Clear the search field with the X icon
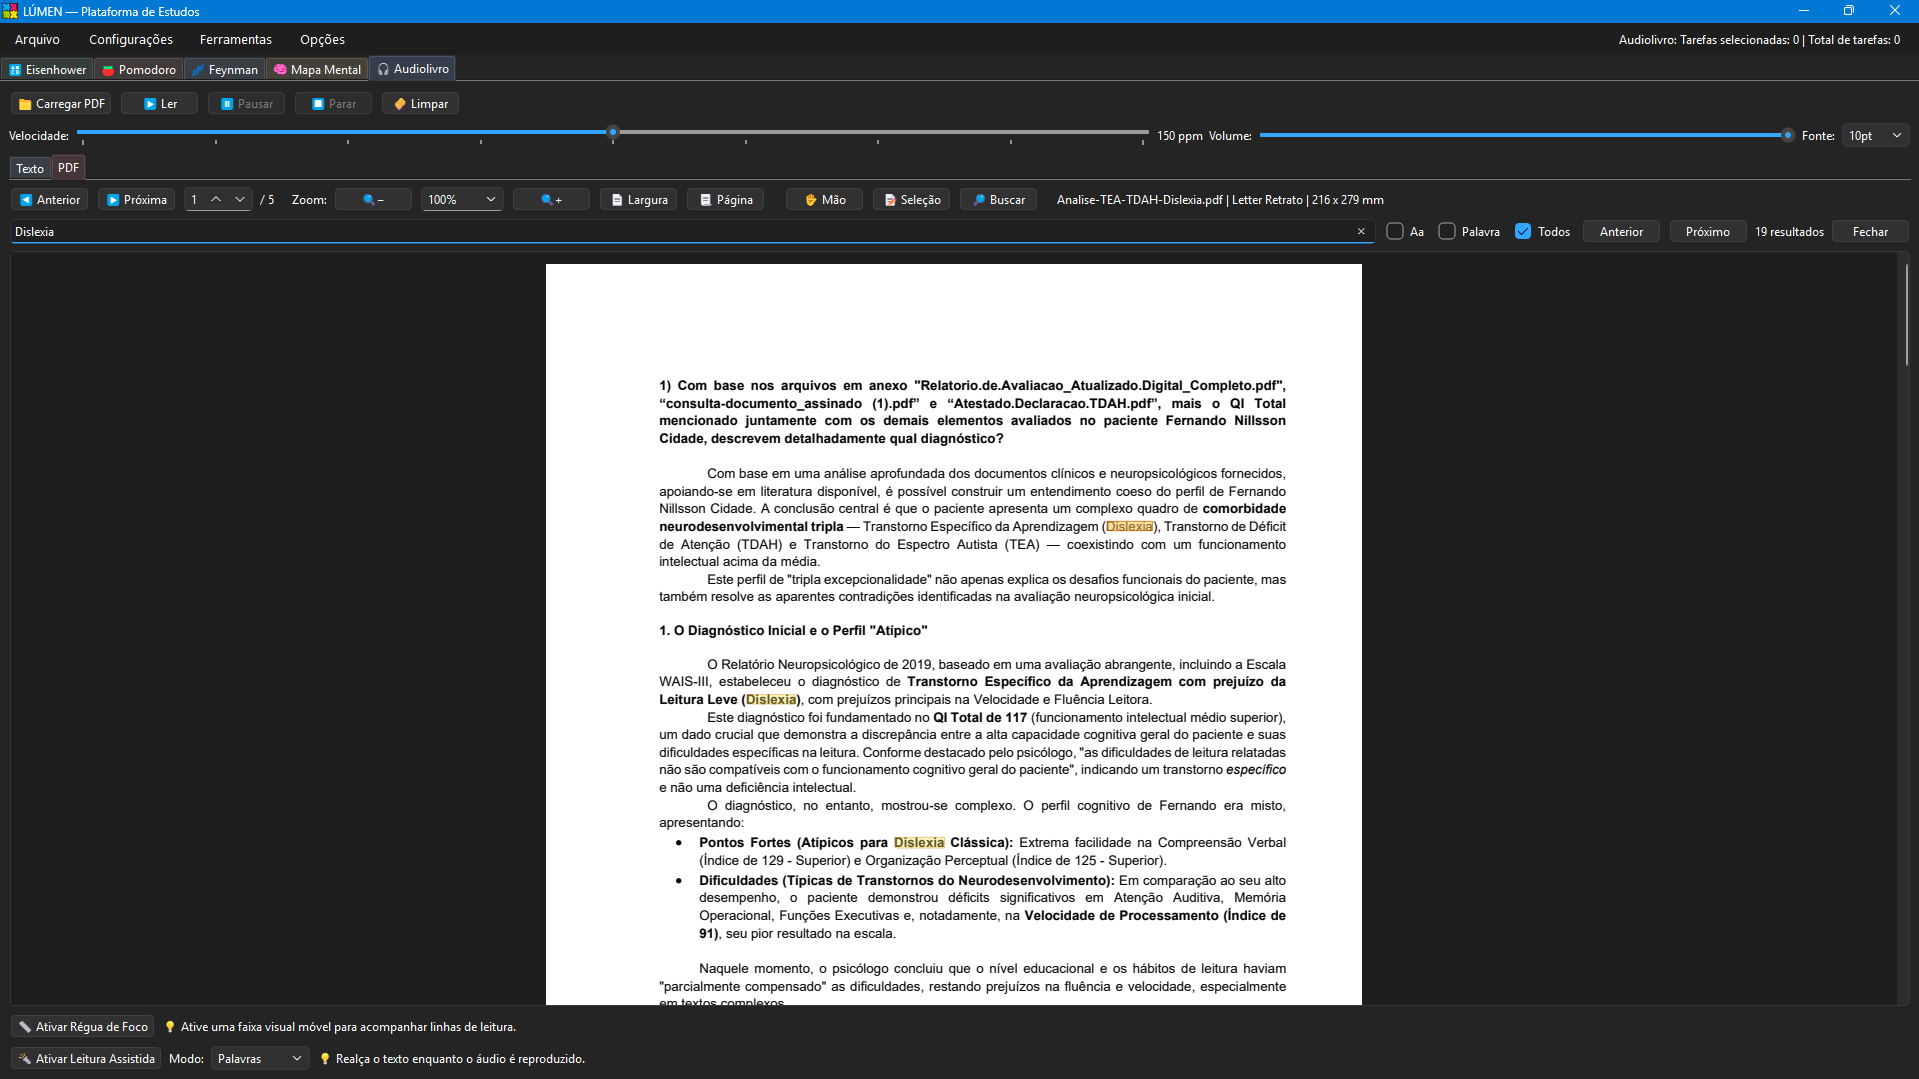 [1361, 232]
